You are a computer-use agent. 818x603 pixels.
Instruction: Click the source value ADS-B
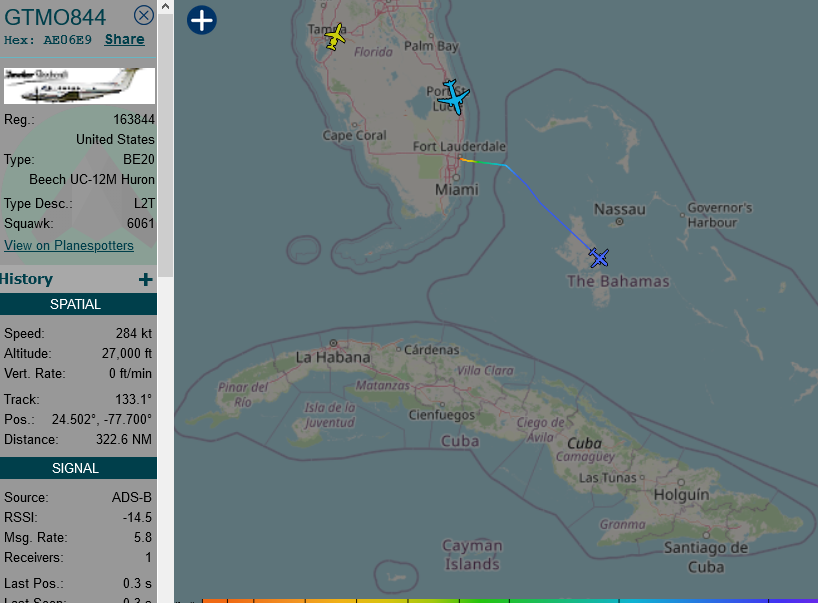(132, 498)
